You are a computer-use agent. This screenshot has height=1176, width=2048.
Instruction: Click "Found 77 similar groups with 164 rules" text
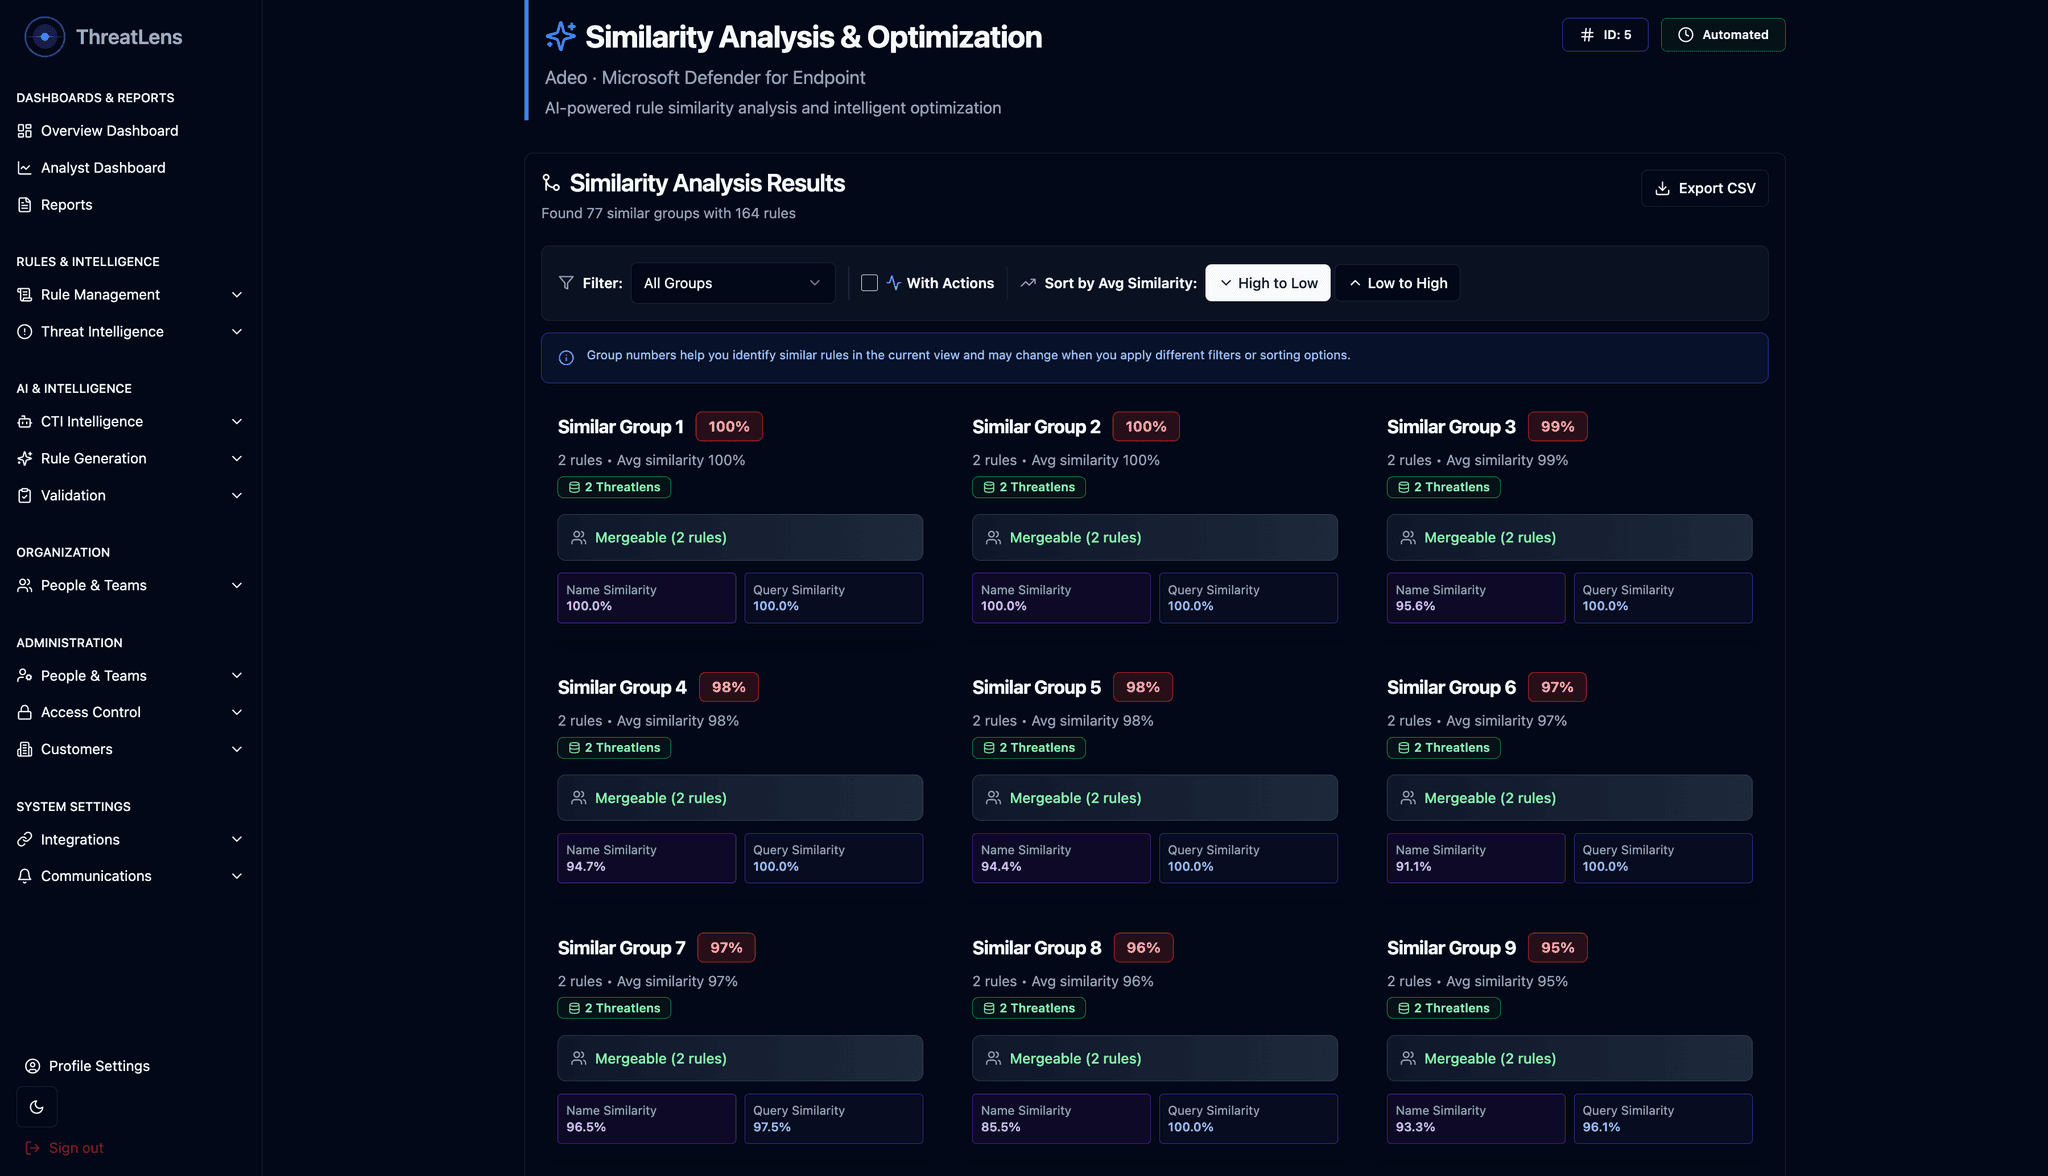[x=669, y=213]
